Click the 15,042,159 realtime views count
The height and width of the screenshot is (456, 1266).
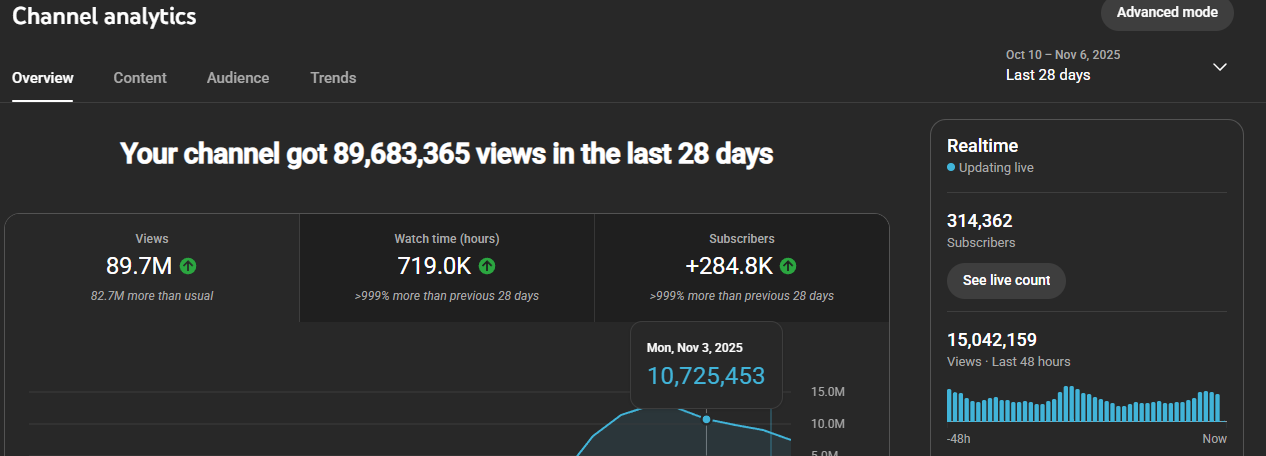pos(992,340)
